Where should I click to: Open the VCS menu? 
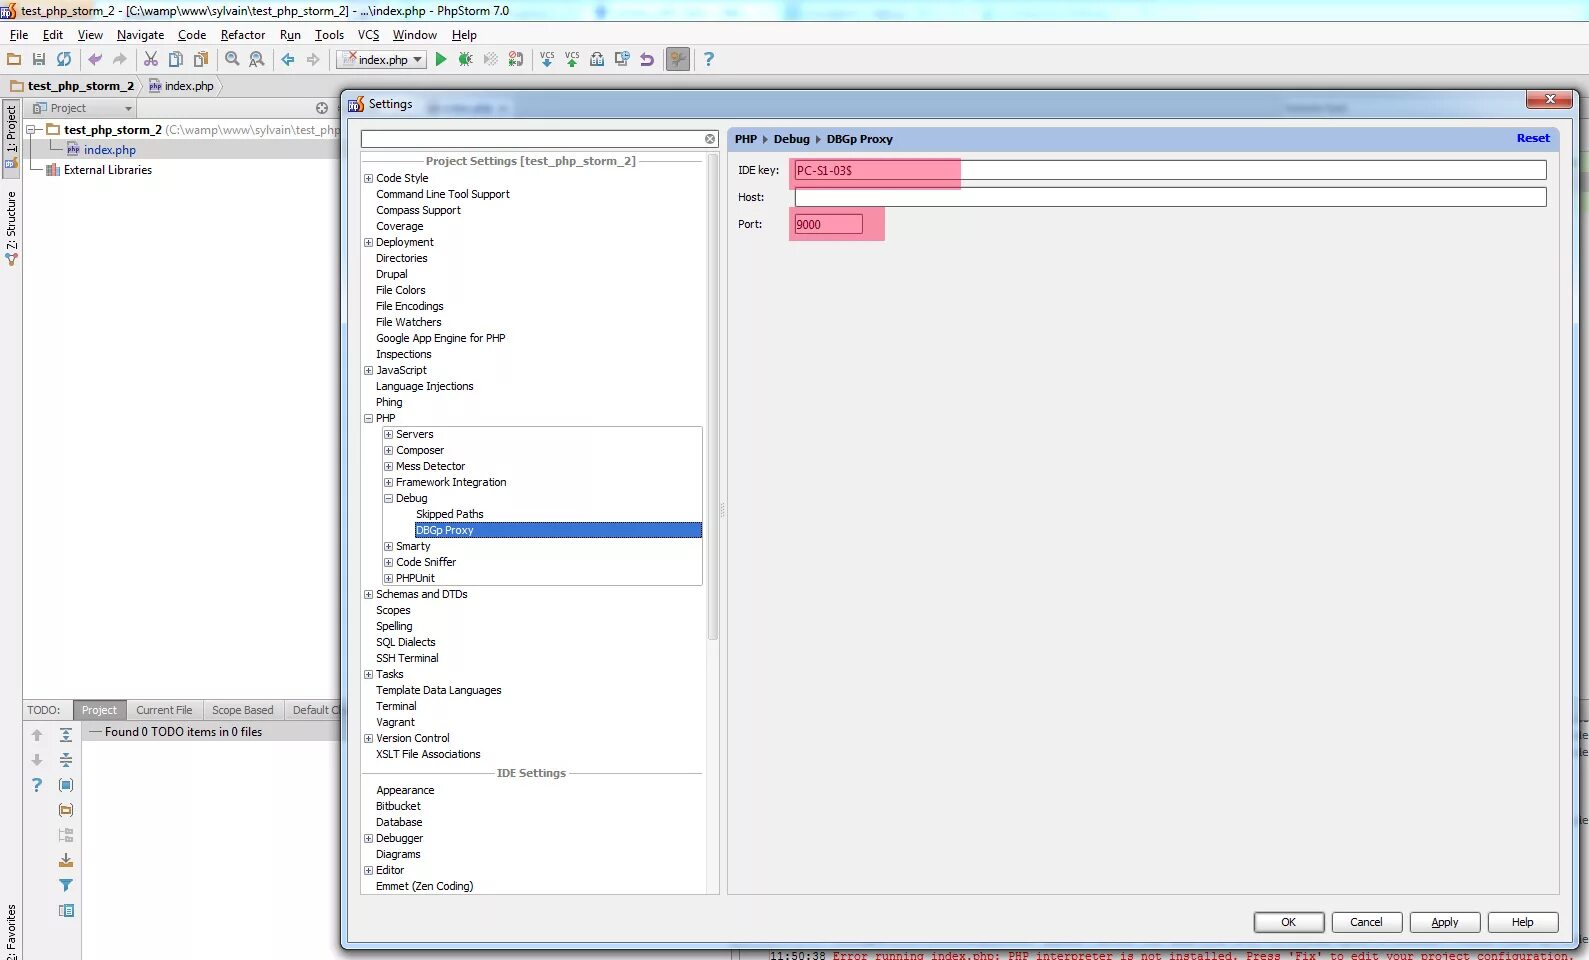tap(368, 35)
